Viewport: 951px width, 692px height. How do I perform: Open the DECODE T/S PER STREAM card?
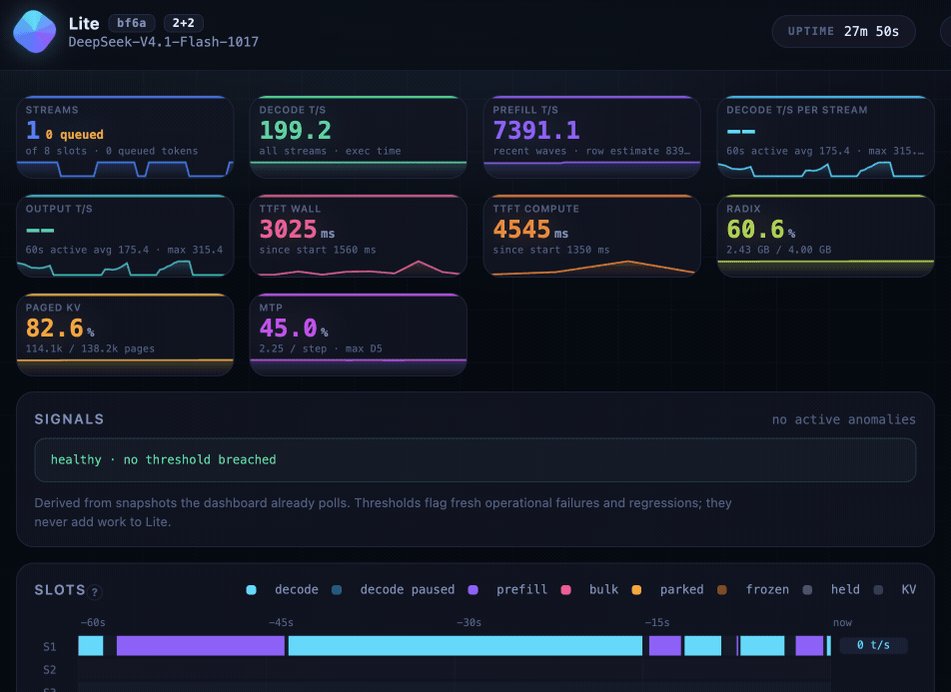click(x=825, y=137)
